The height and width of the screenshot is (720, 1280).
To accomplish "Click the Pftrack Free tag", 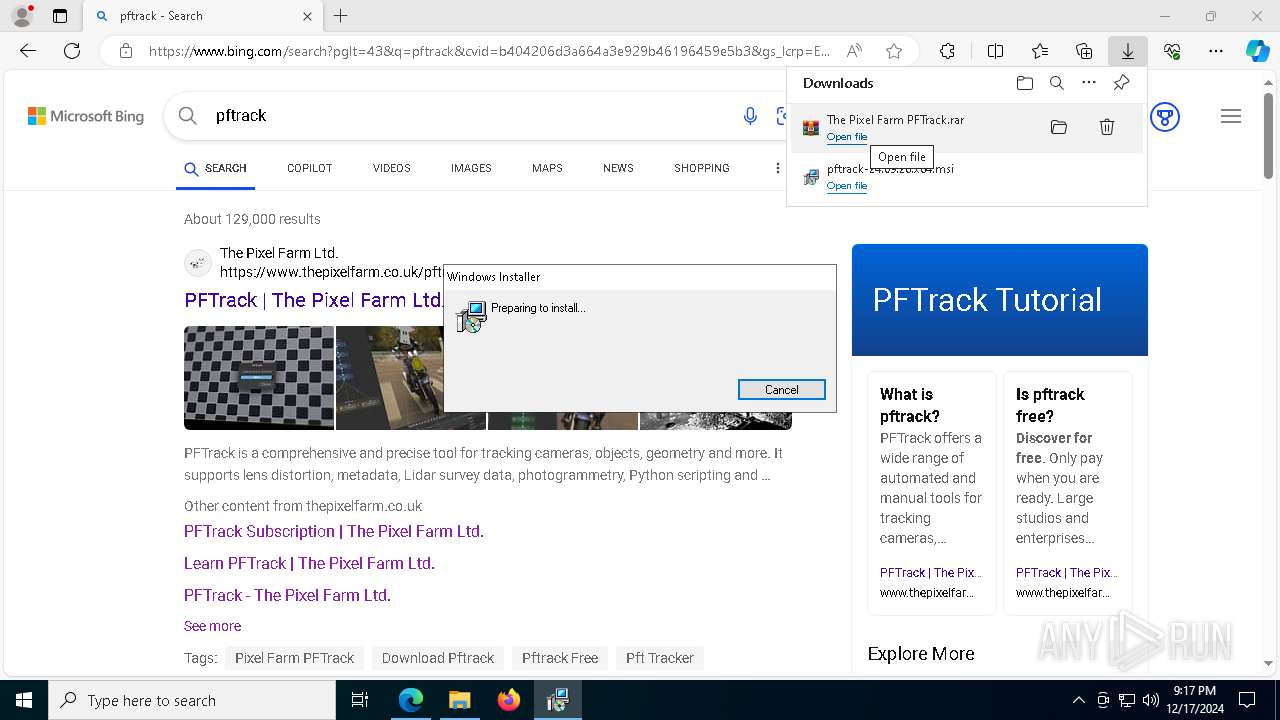I will [560, 658].
